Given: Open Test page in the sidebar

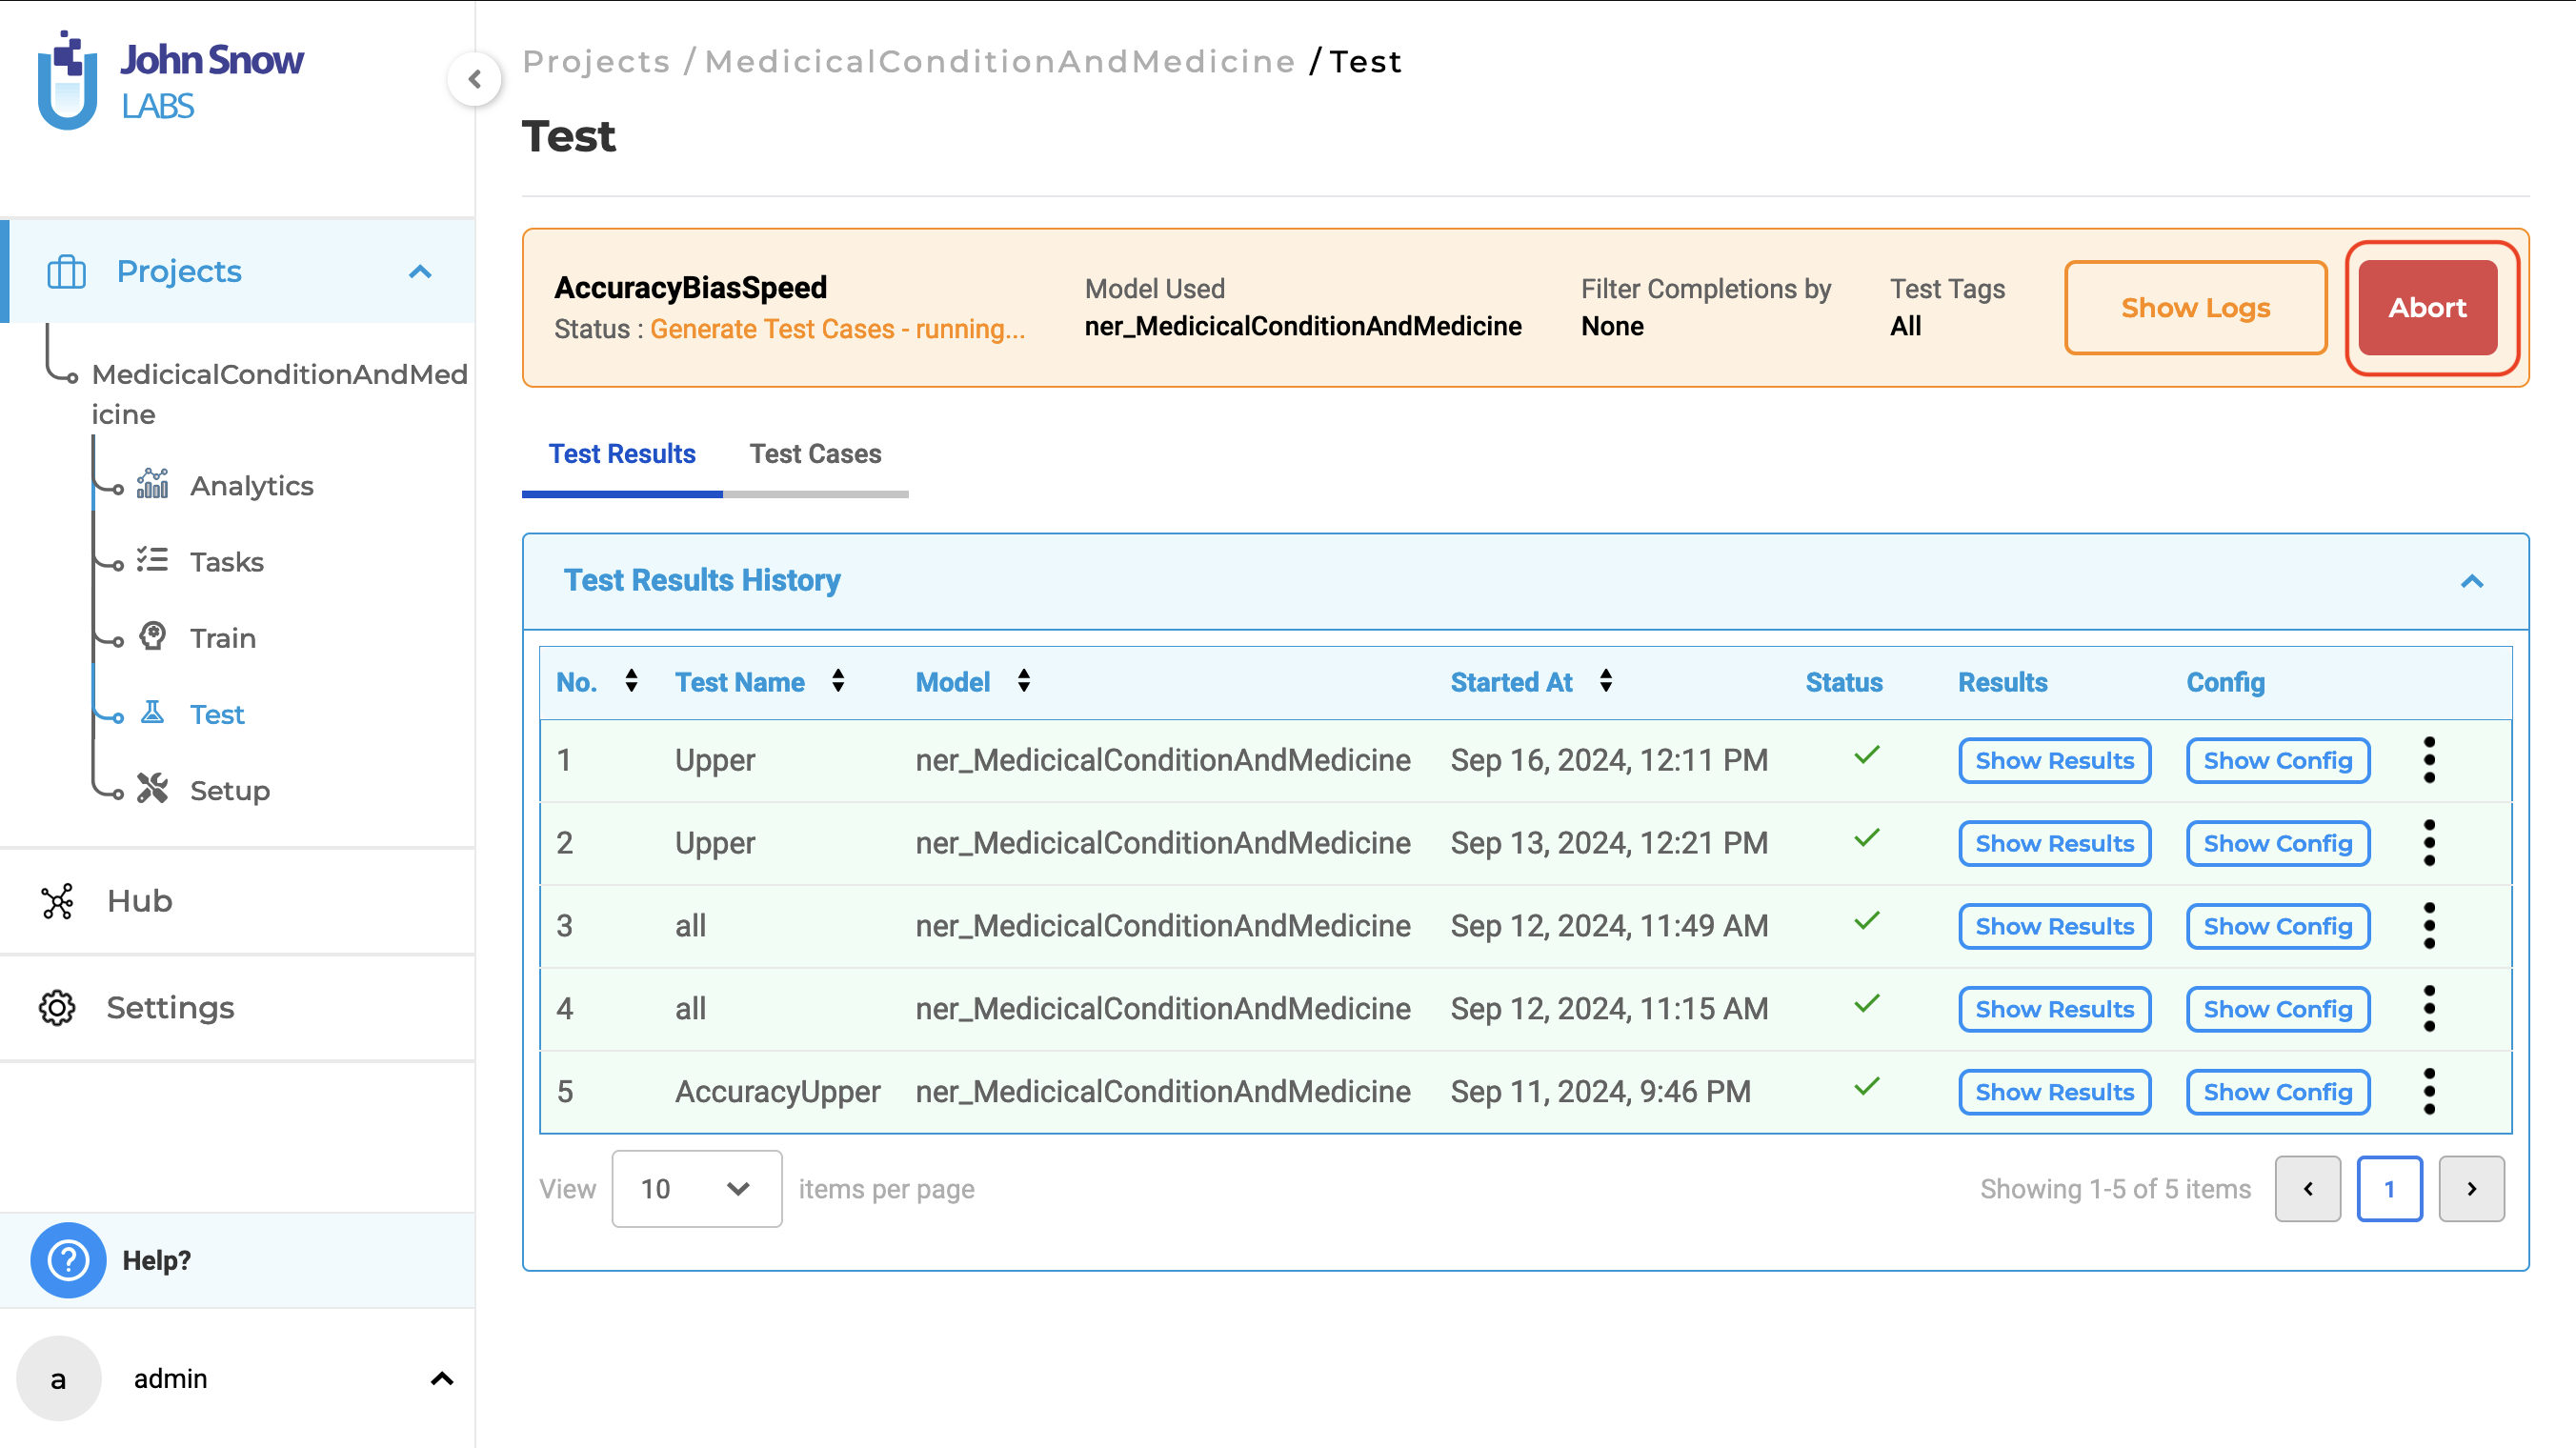Looking at the screenshot, I should 217,714.
